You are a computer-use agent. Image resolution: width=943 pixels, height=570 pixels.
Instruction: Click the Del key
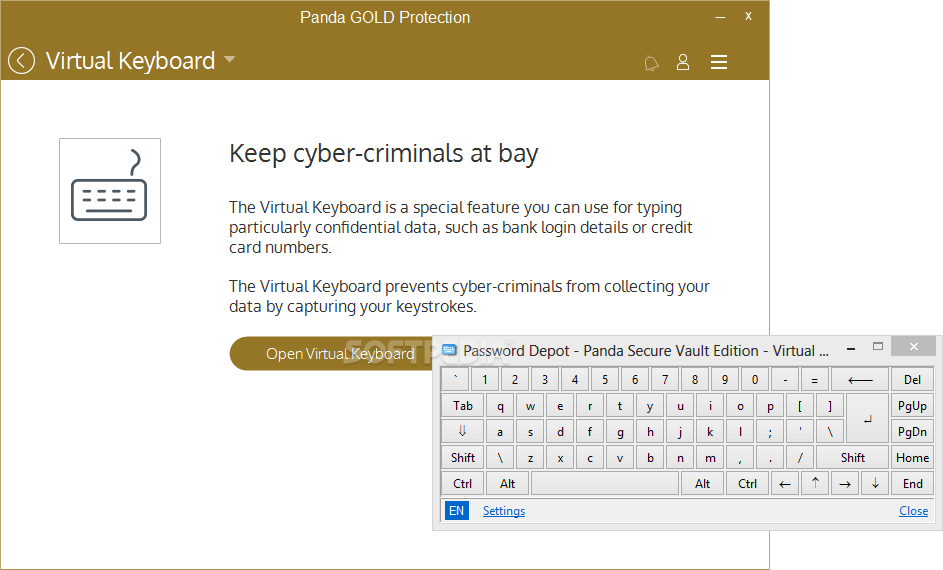pyautogui.click(x=912, y=379)
